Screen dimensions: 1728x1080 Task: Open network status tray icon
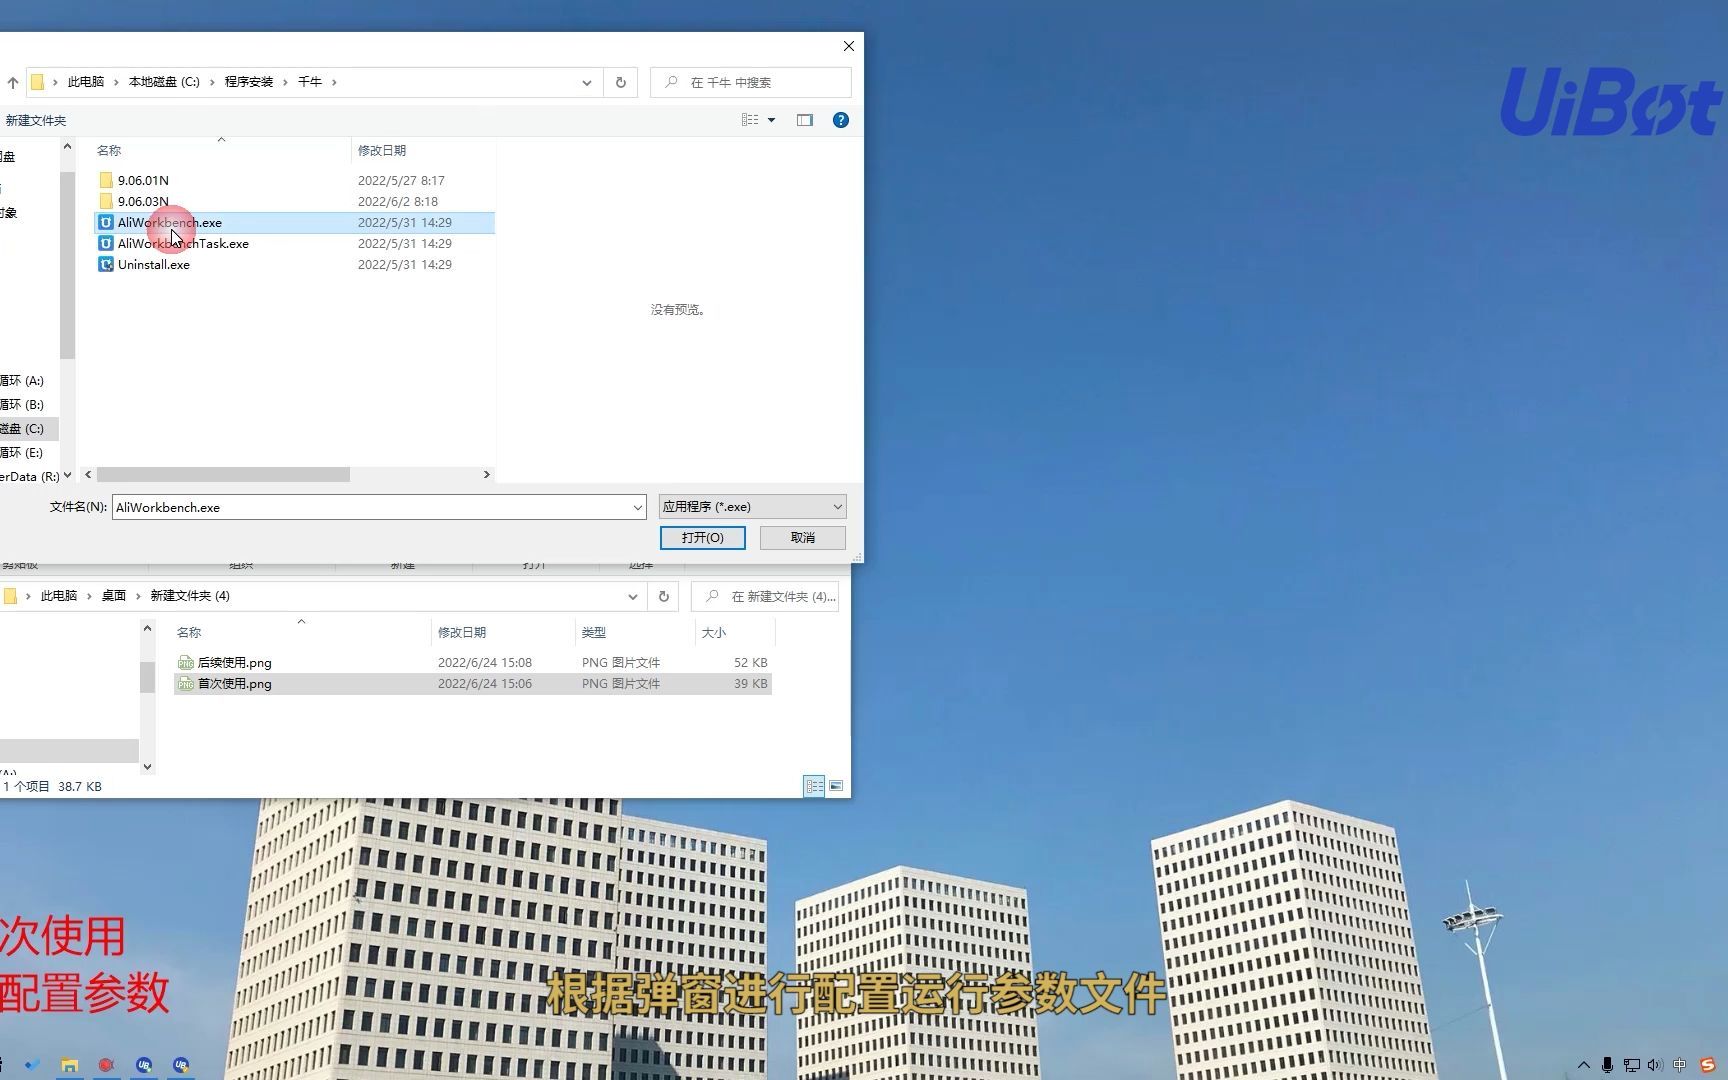coord(1632,1066)
